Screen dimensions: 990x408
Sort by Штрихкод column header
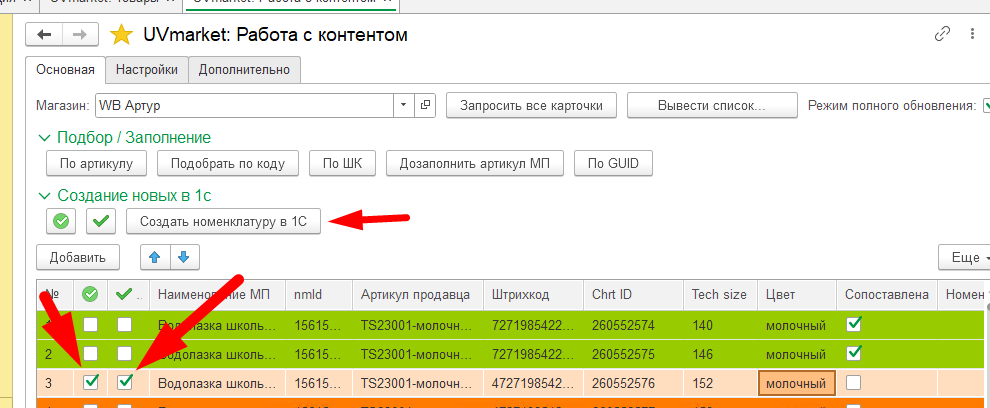point(534,294)
